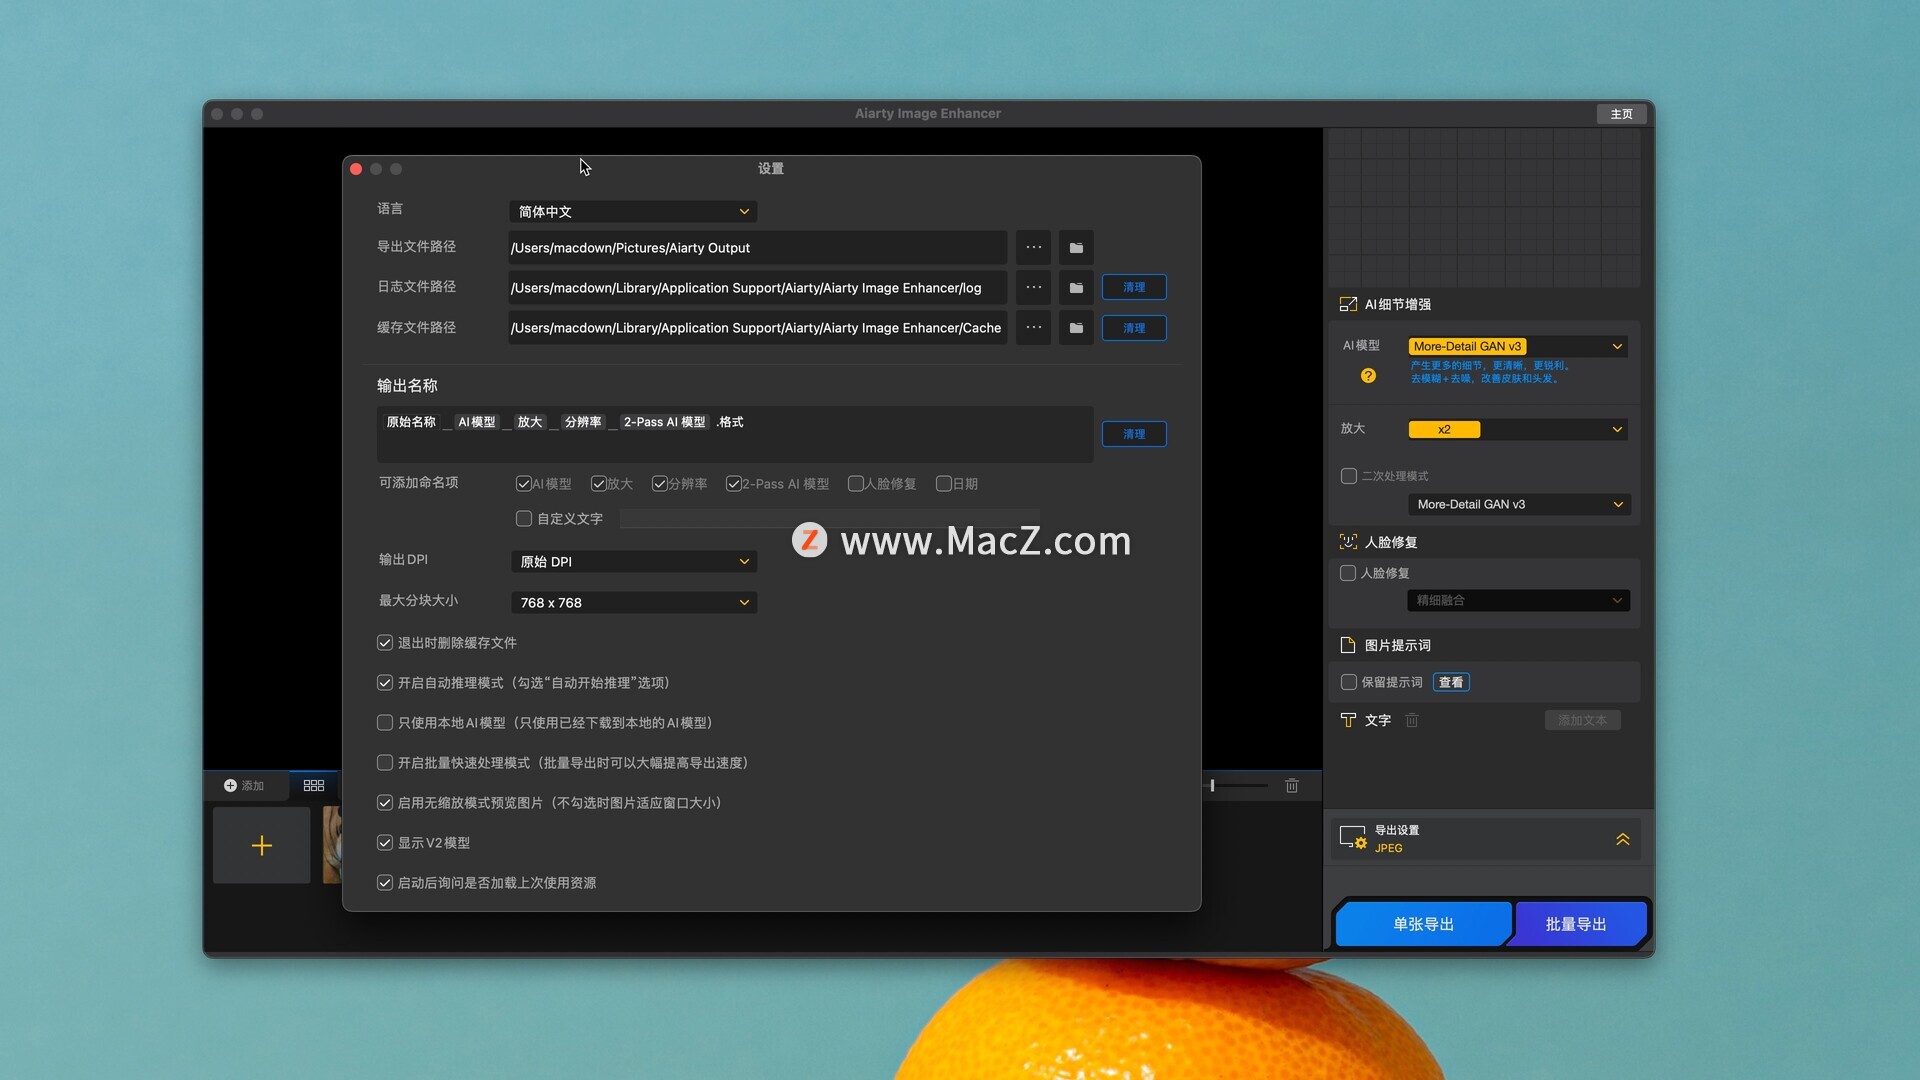Screen dimensions: 1920x1080
Task: Enable 二次处理模式 checkbox in side panel
Action: click(x=1348, y=476)
